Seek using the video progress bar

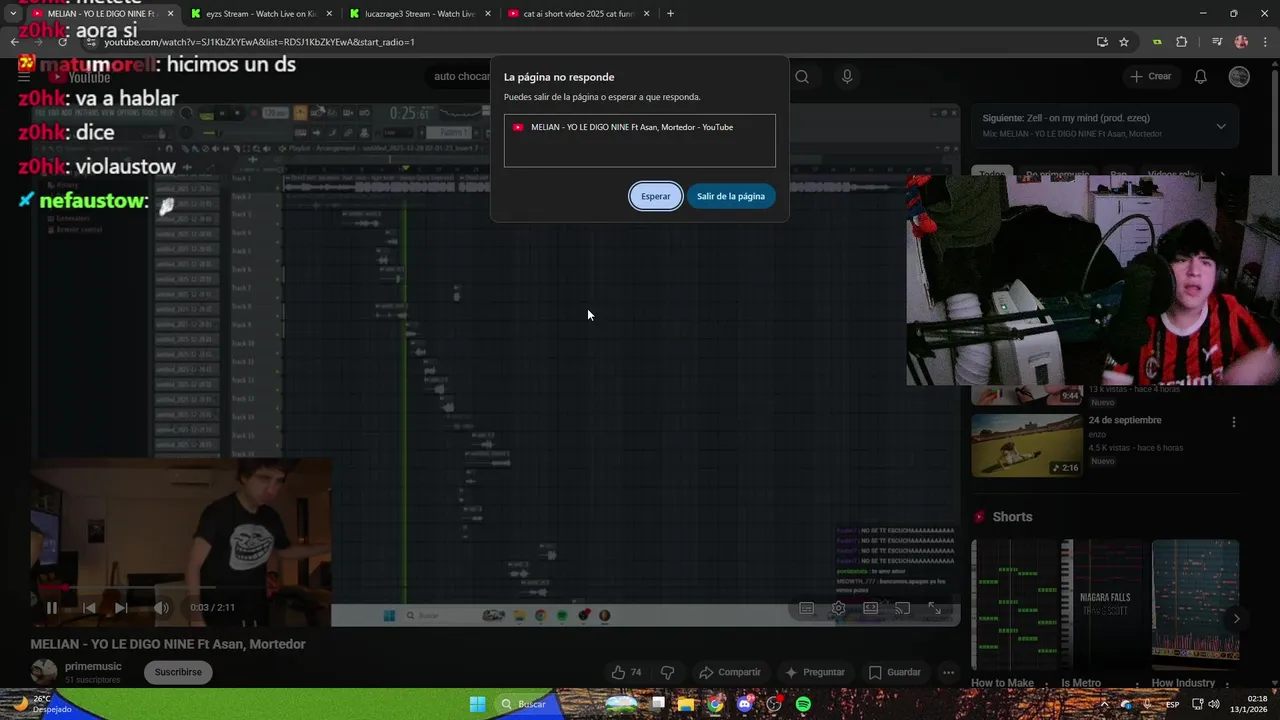click(495, 588)
